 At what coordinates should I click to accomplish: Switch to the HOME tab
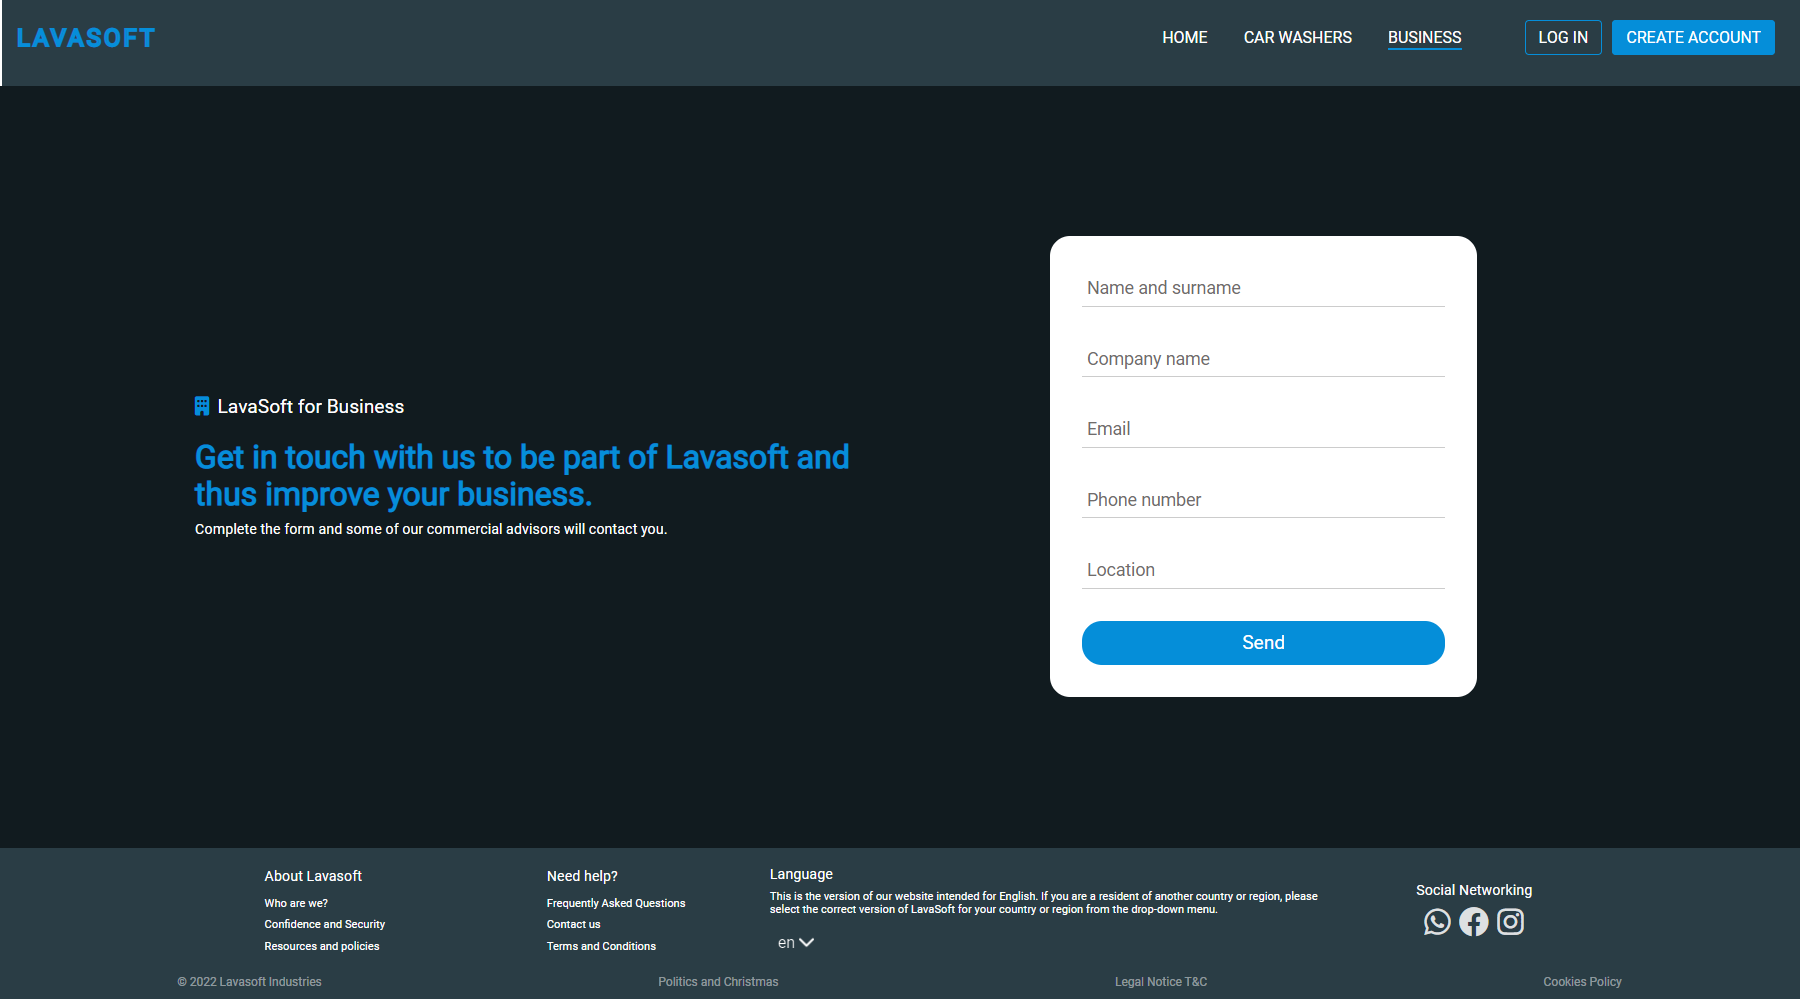coord(1184,37)
